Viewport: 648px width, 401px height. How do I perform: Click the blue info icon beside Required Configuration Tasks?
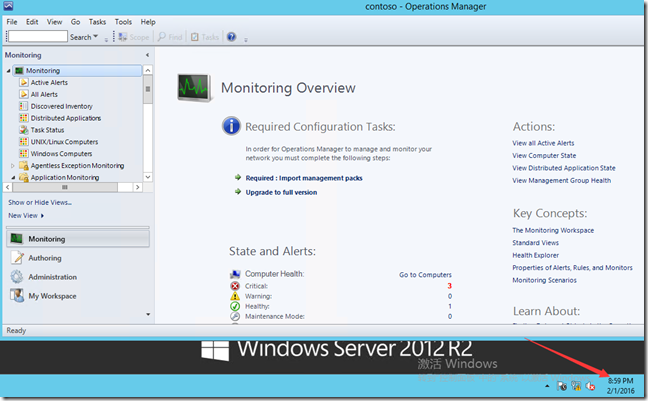click(231, 126)
